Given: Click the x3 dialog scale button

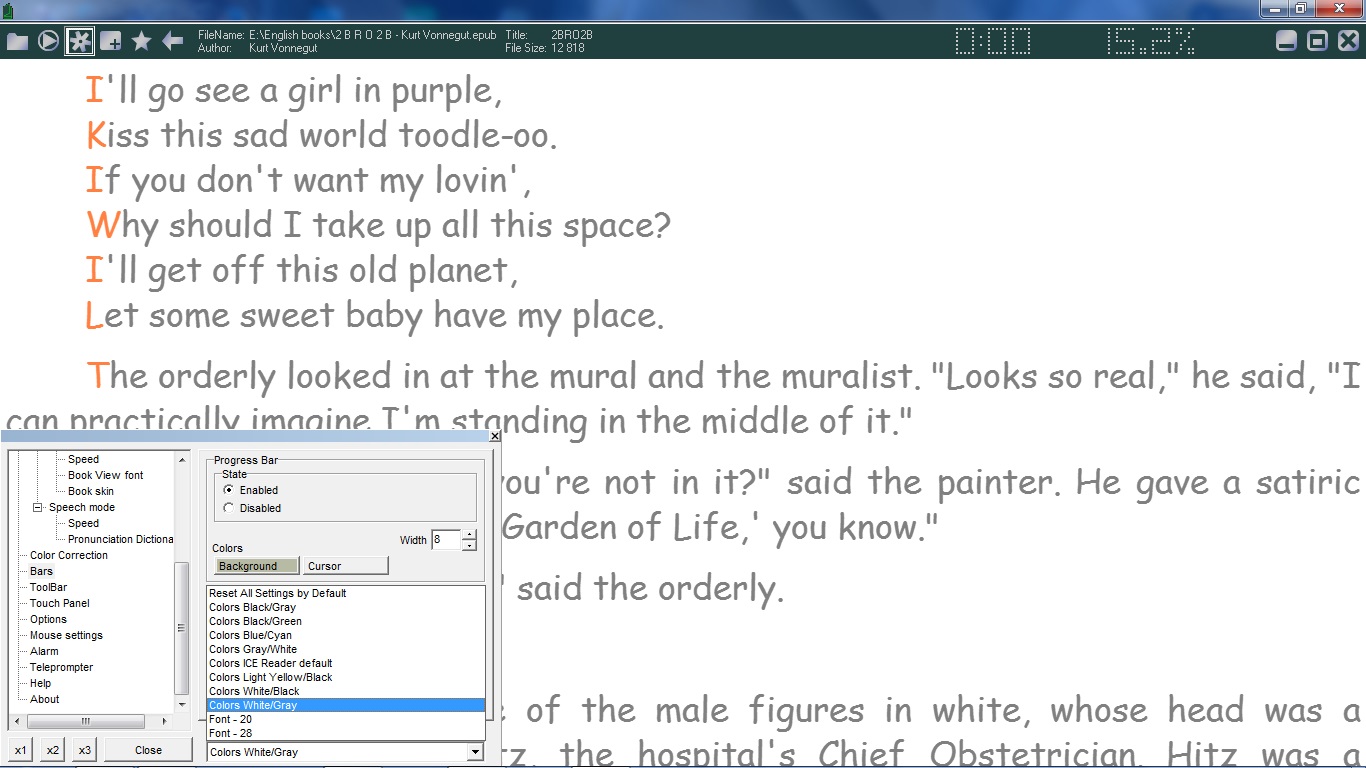Looking at the screenshot, I should coord(85,750).
